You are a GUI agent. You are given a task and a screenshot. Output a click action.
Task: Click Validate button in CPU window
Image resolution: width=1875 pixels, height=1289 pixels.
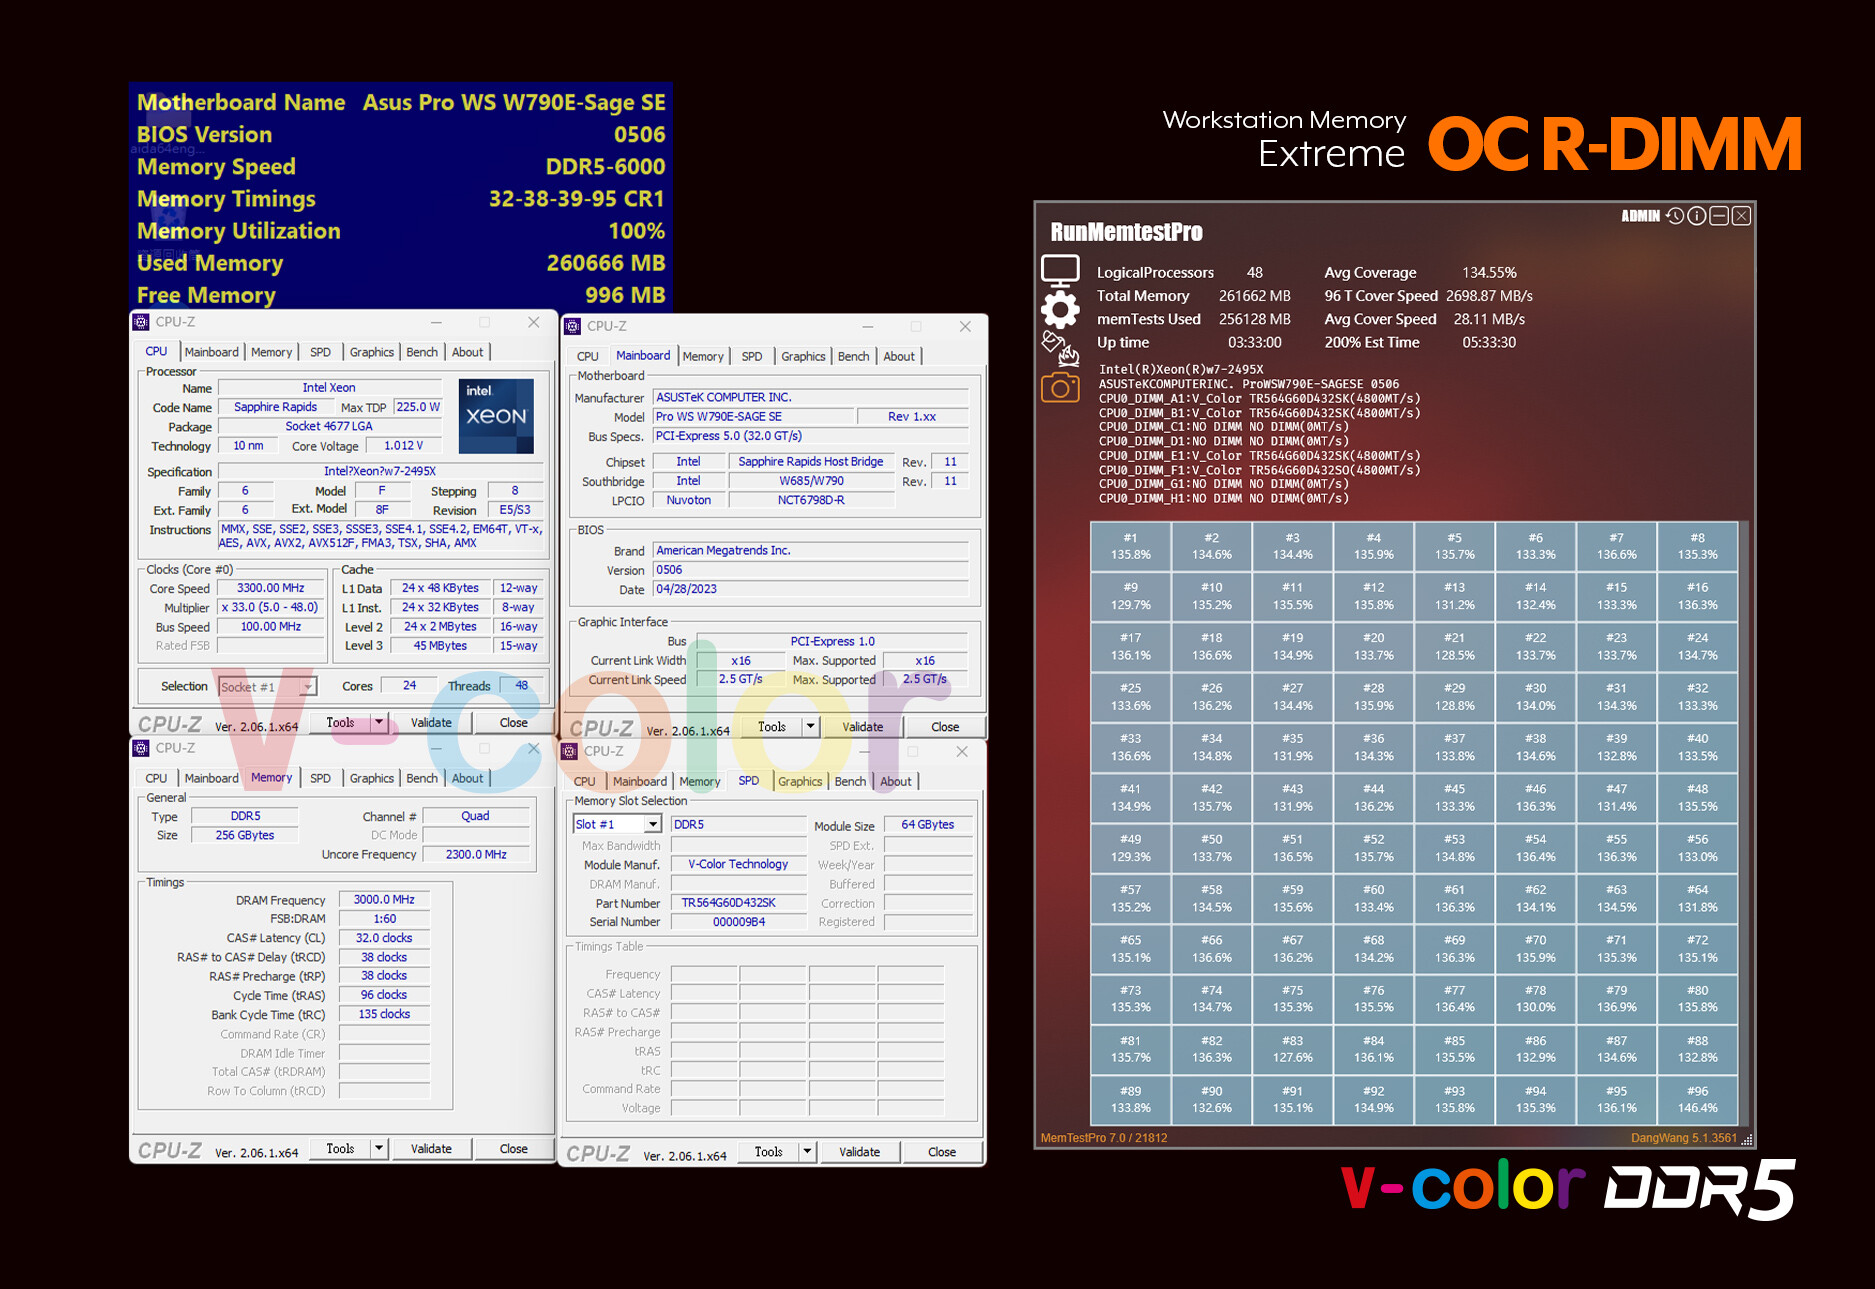pos(431,723)
